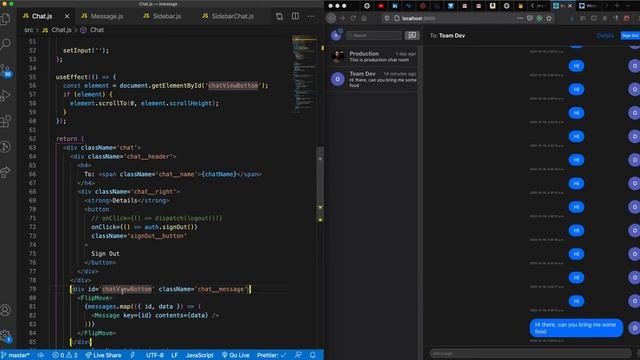The width and height of the screenshot is (640, 360).
Task: Click the Details link in chat header
Action: (x=605, y=36)
